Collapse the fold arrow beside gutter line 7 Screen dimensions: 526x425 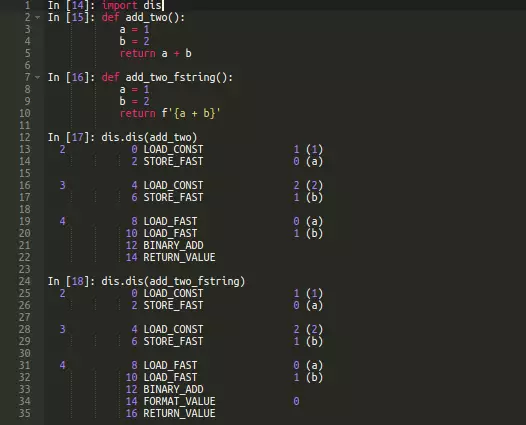point(38,77)
